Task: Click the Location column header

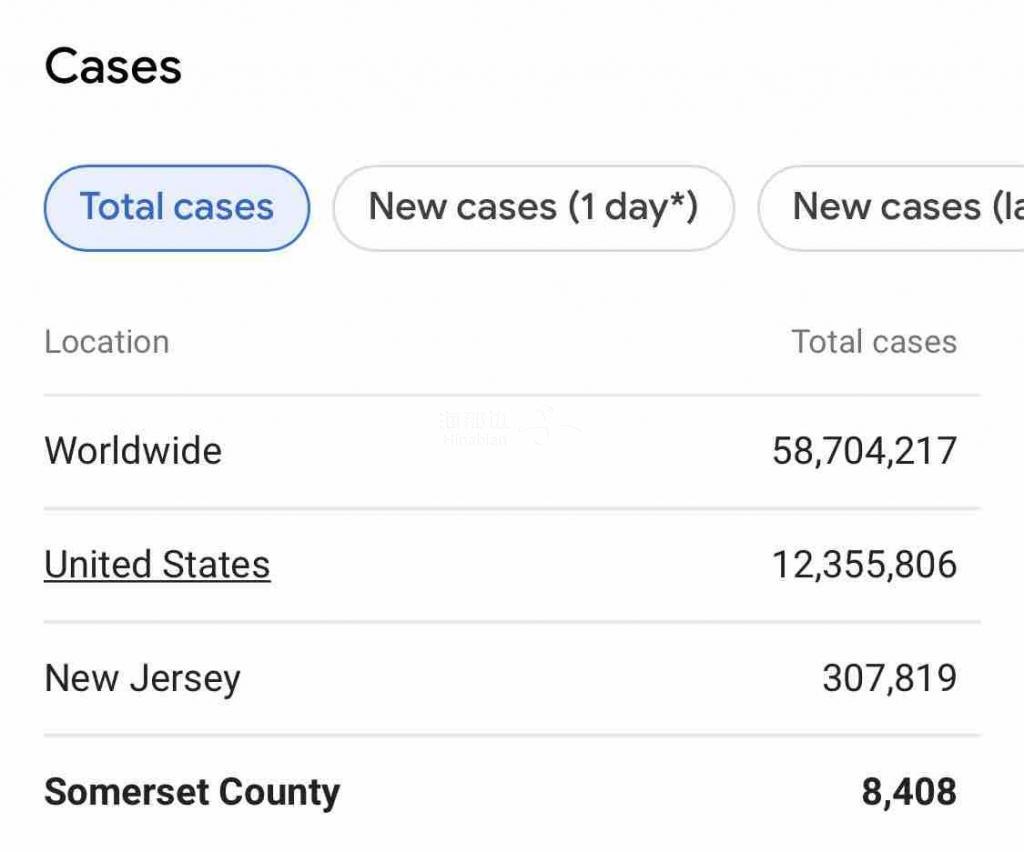Action: click(x=107, y=342)
